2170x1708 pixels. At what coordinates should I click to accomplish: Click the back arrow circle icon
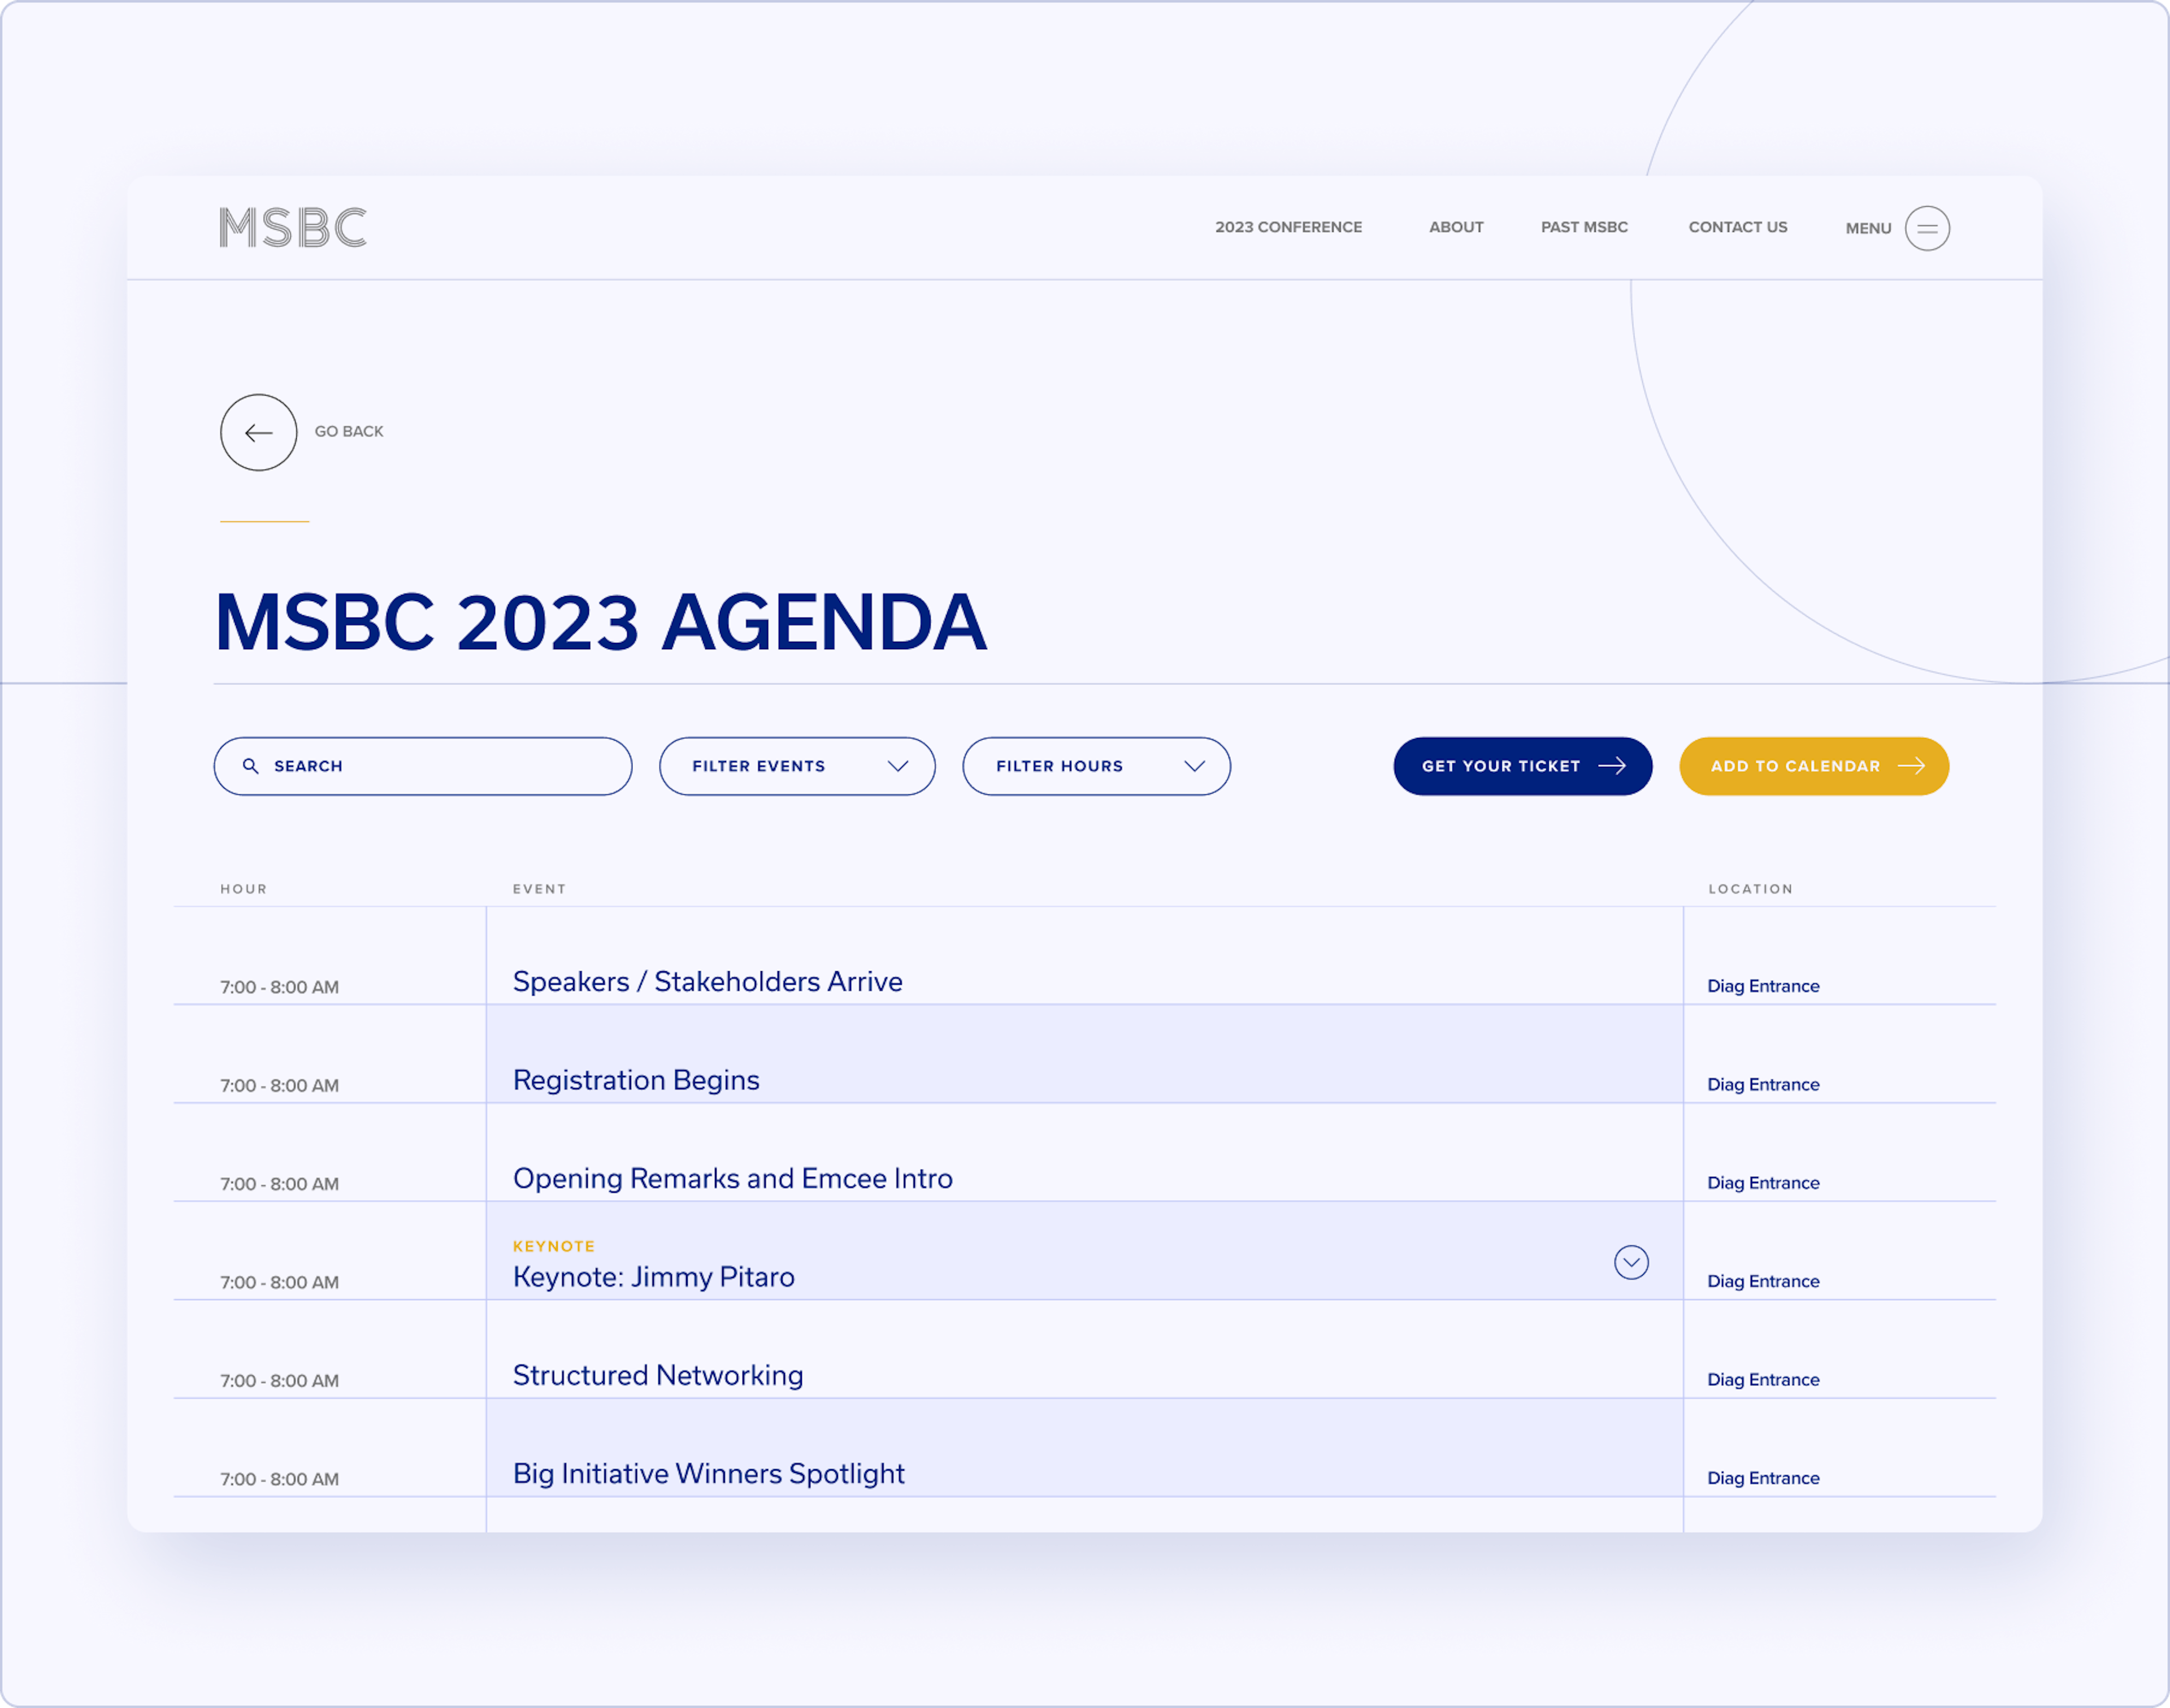(259, 432)
